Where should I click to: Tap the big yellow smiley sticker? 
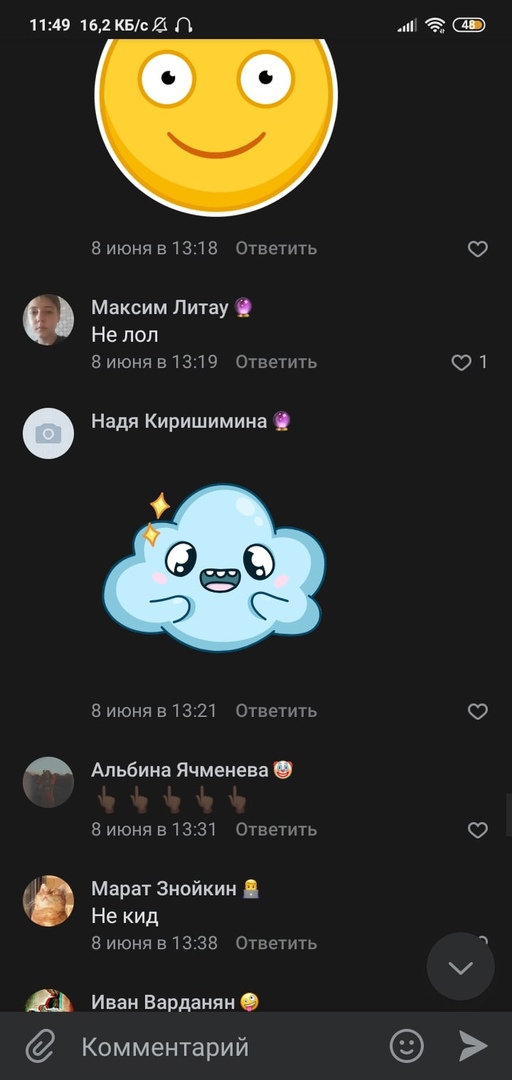click(216, 124)
